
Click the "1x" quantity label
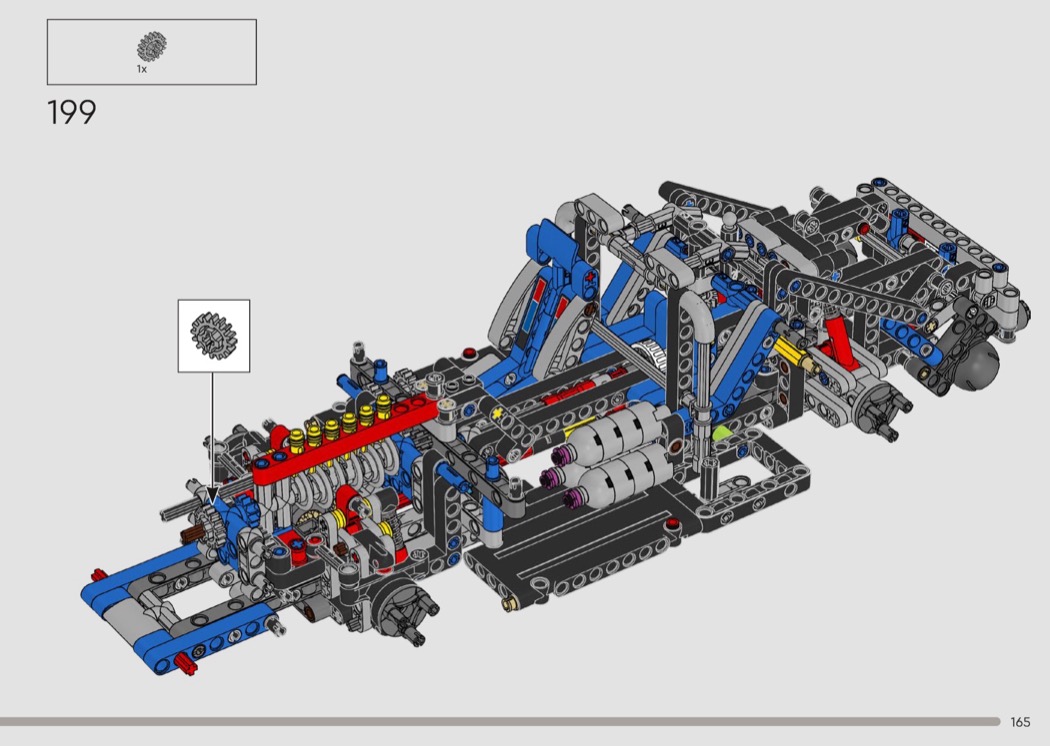(142, 69)
